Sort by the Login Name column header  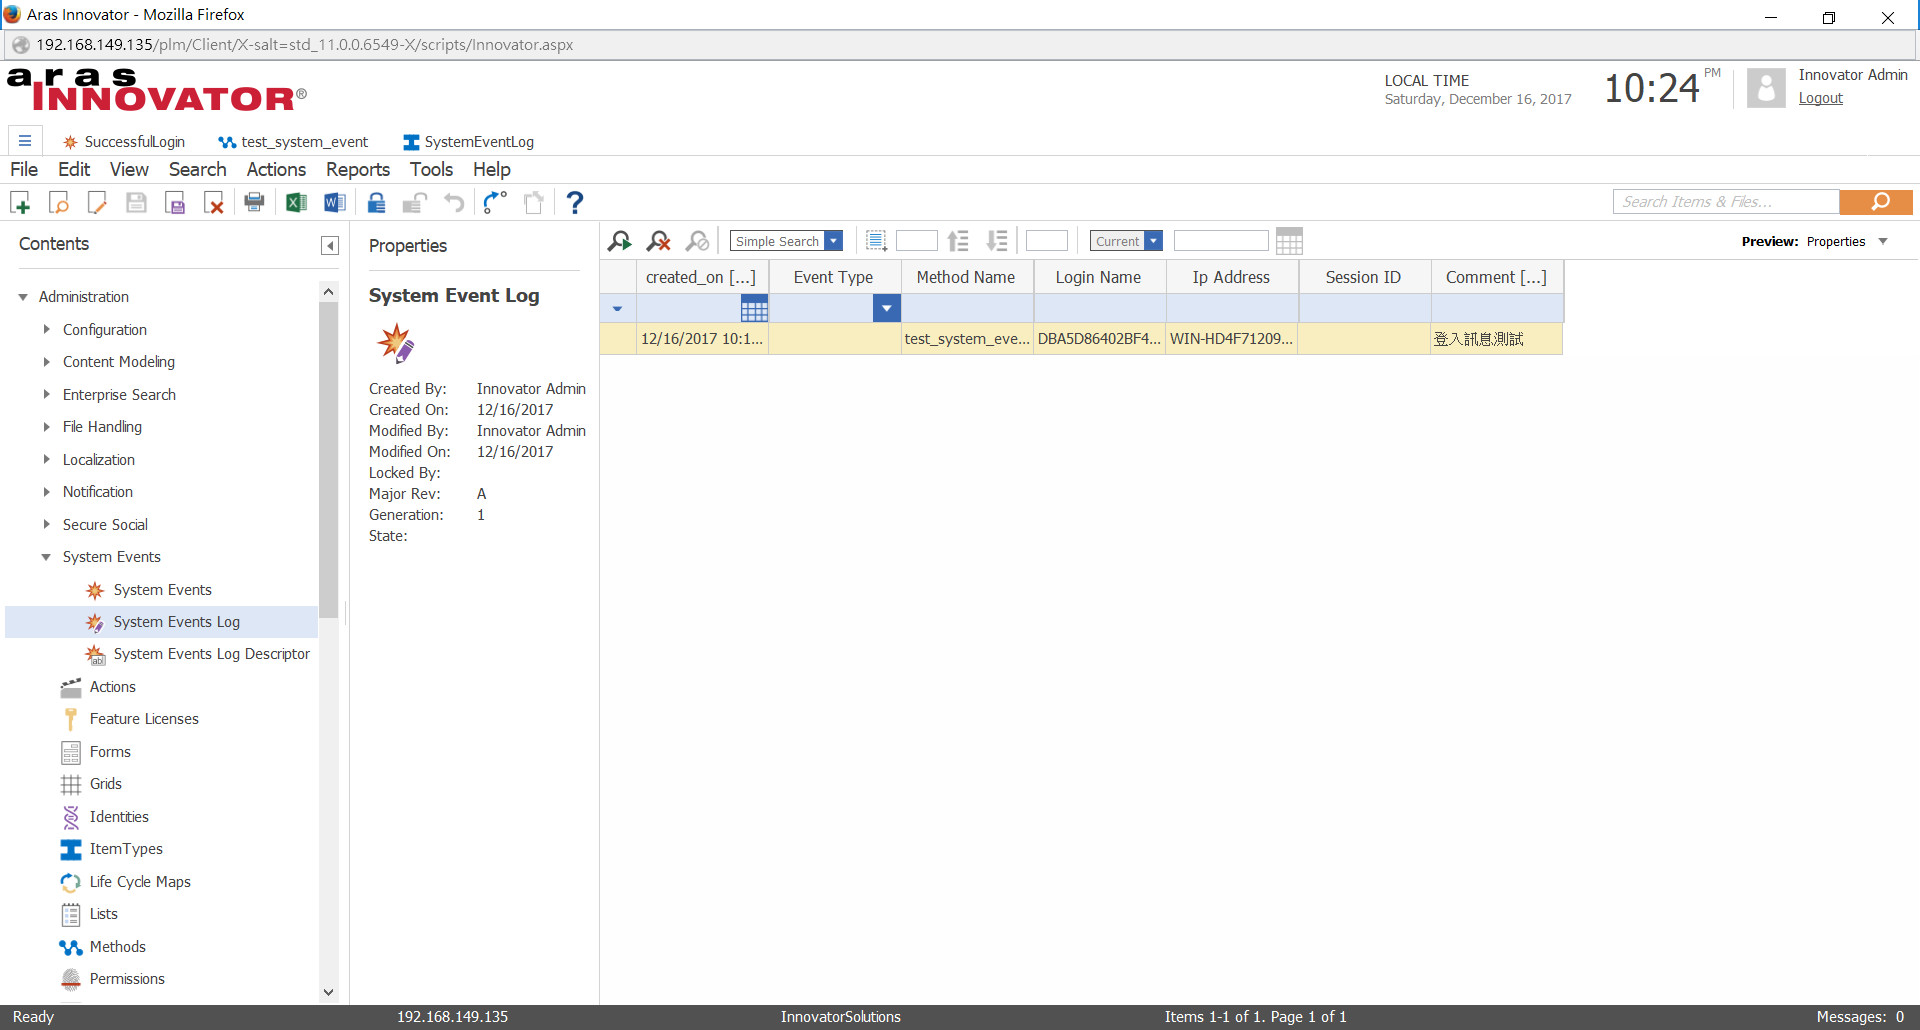[1098, 277]
